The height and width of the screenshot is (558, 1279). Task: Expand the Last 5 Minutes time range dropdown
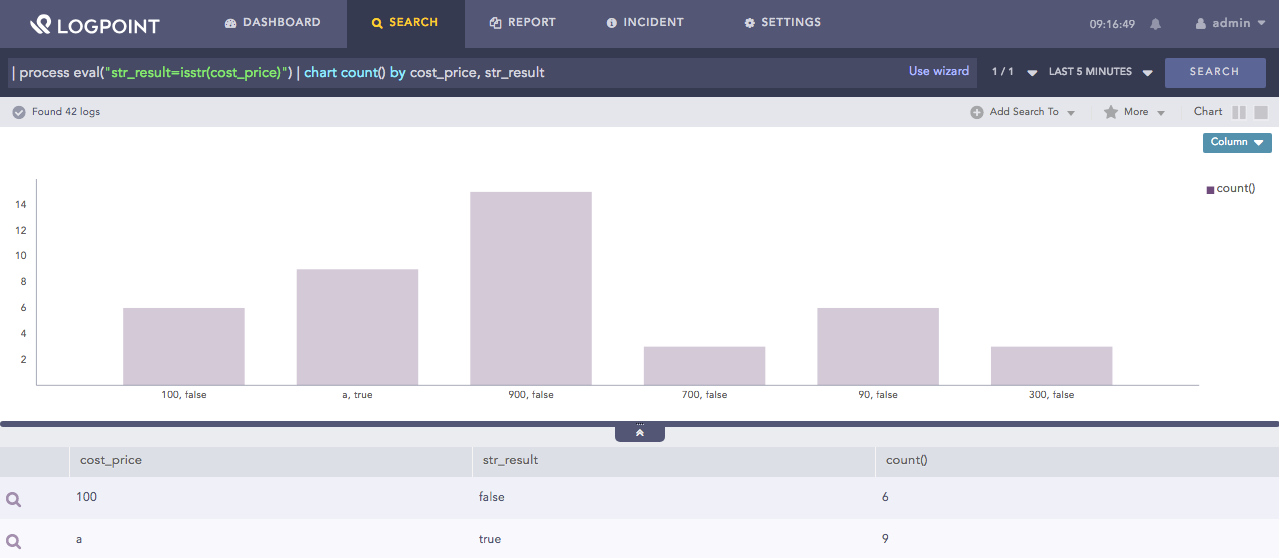click(1100, 72)
